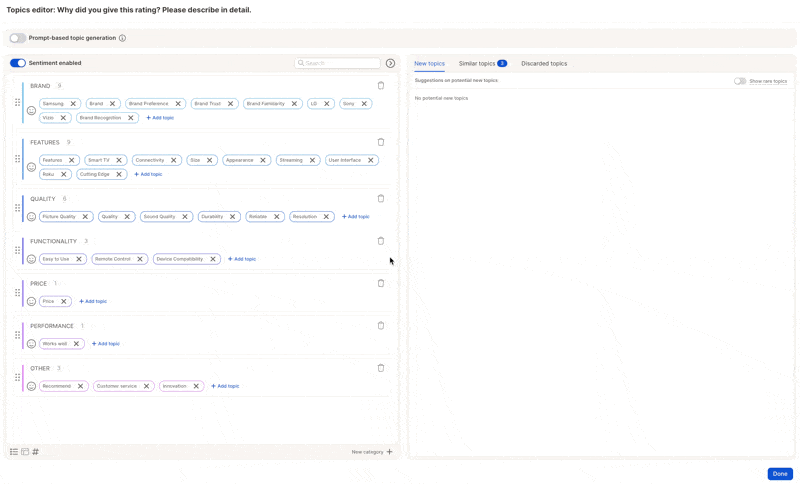Viewport: 800px width, 484px height.
Task: Click Add topic in the QUALITY category
Action: pyautogui.click(x=356, y=217)
